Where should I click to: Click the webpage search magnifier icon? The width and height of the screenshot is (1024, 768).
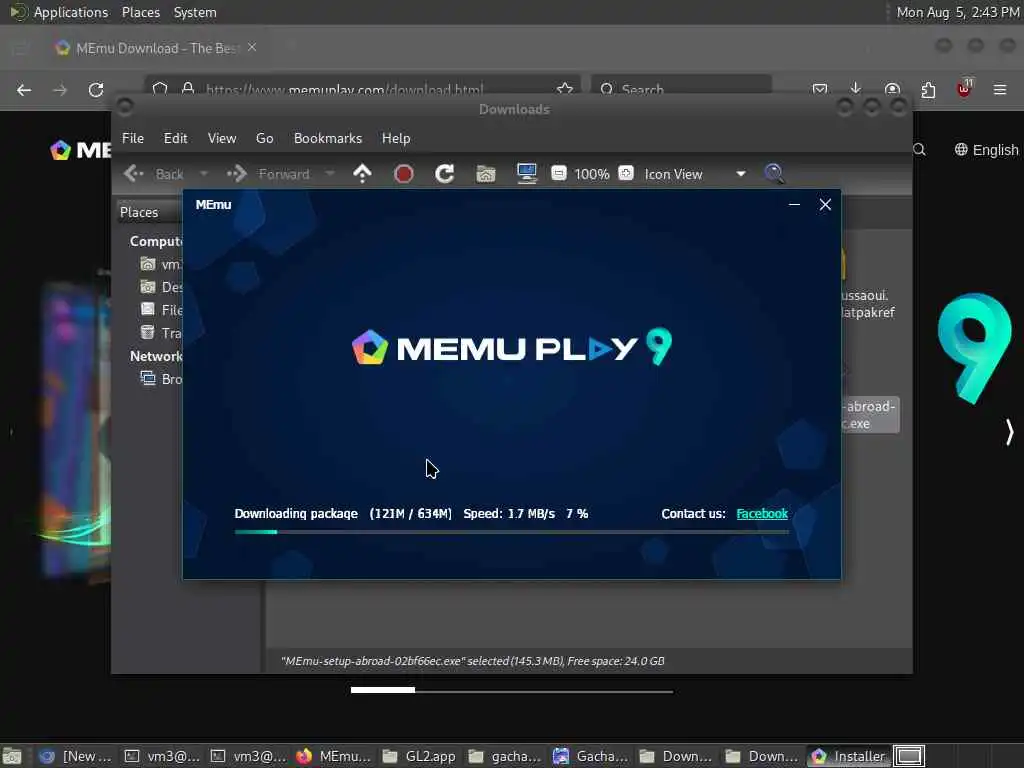920,150
